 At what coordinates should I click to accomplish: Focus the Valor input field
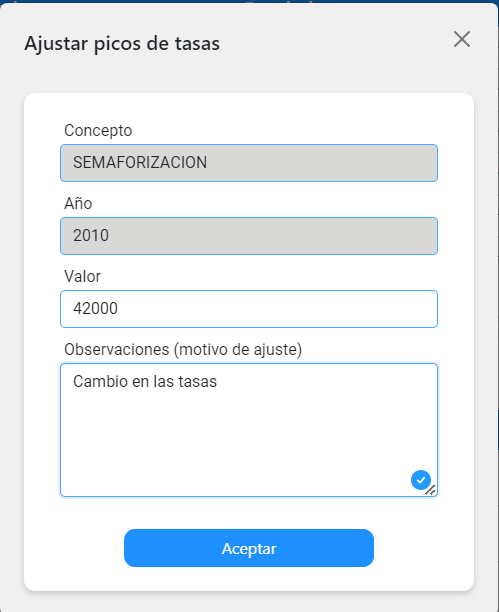pos(249,309)
